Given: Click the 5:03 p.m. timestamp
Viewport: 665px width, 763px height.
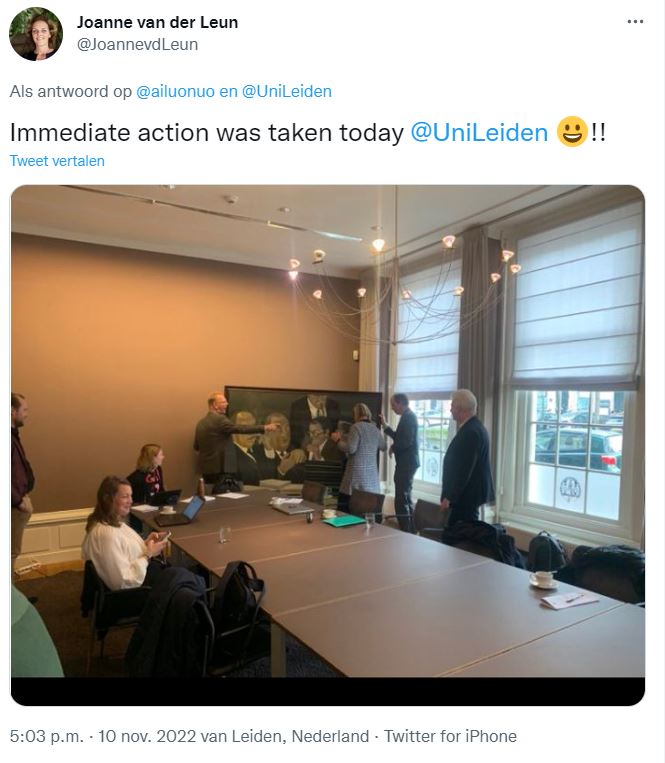Looking at the screenshot, I should (46, 736).
